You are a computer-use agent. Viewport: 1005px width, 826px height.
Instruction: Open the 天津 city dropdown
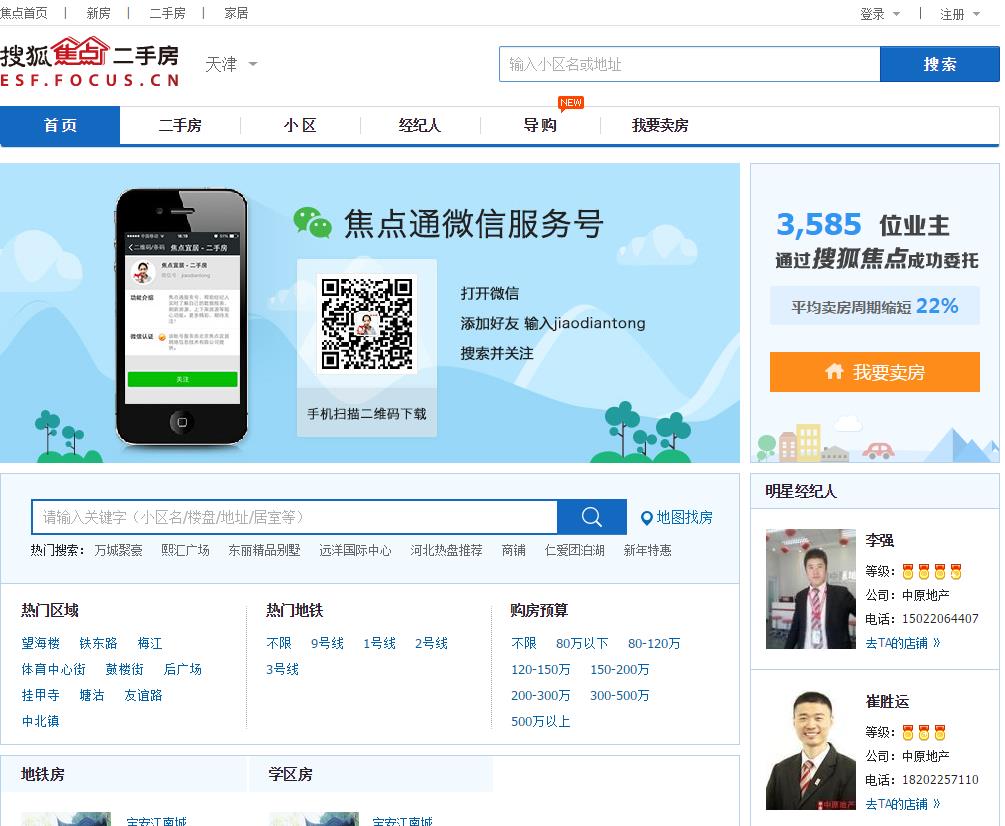click(231, 64)
